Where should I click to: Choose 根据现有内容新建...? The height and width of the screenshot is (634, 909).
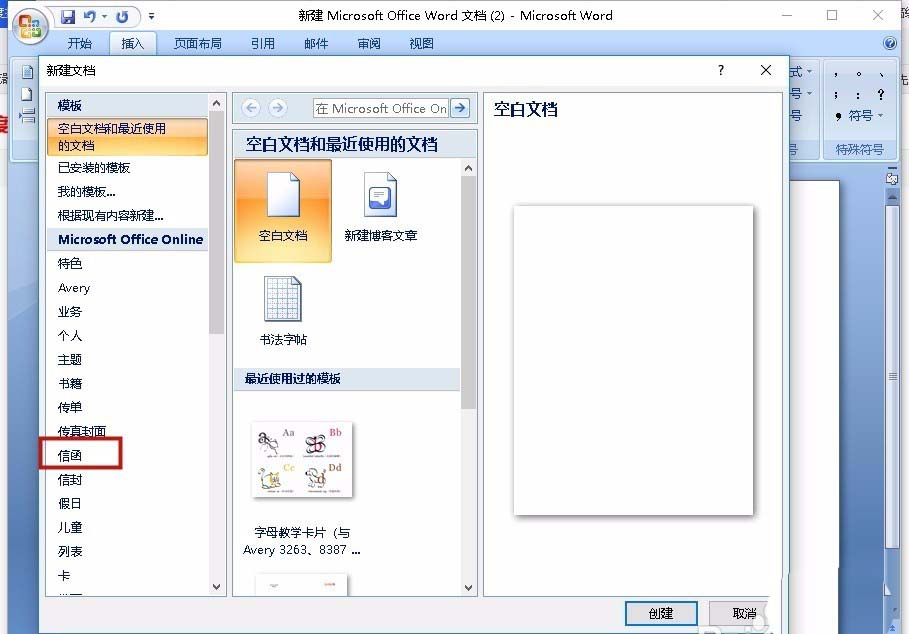pyautogui.click(x=110, y=216)
